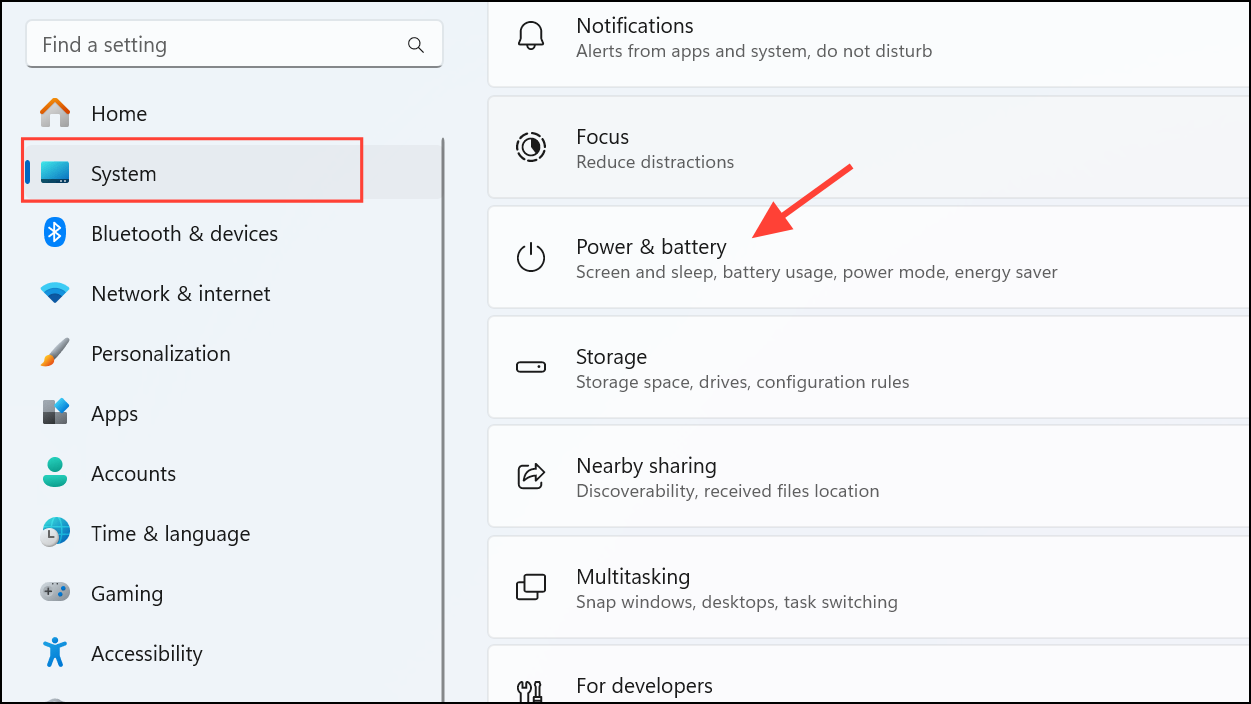Select Time & language category
1251x704 pixels.
pyautogui.click(x=170, y=534)
